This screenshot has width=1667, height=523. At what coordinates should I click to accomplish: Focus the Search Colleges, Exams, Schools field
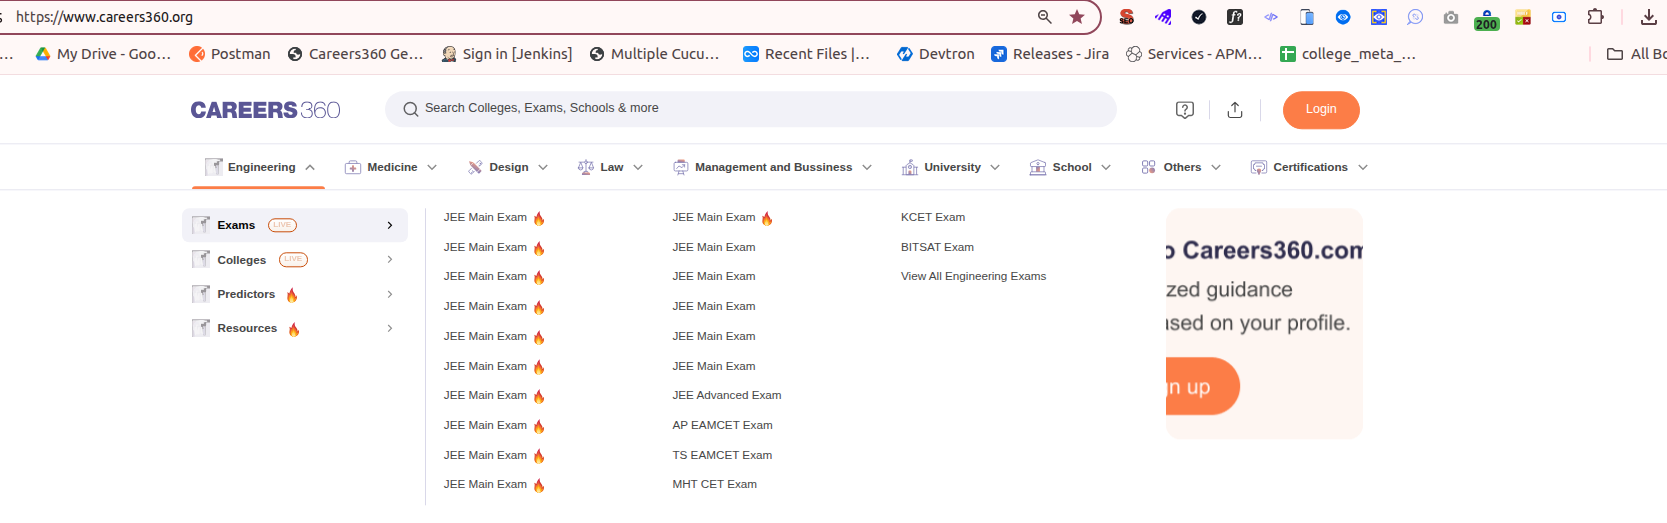click(x=750, y=109)
